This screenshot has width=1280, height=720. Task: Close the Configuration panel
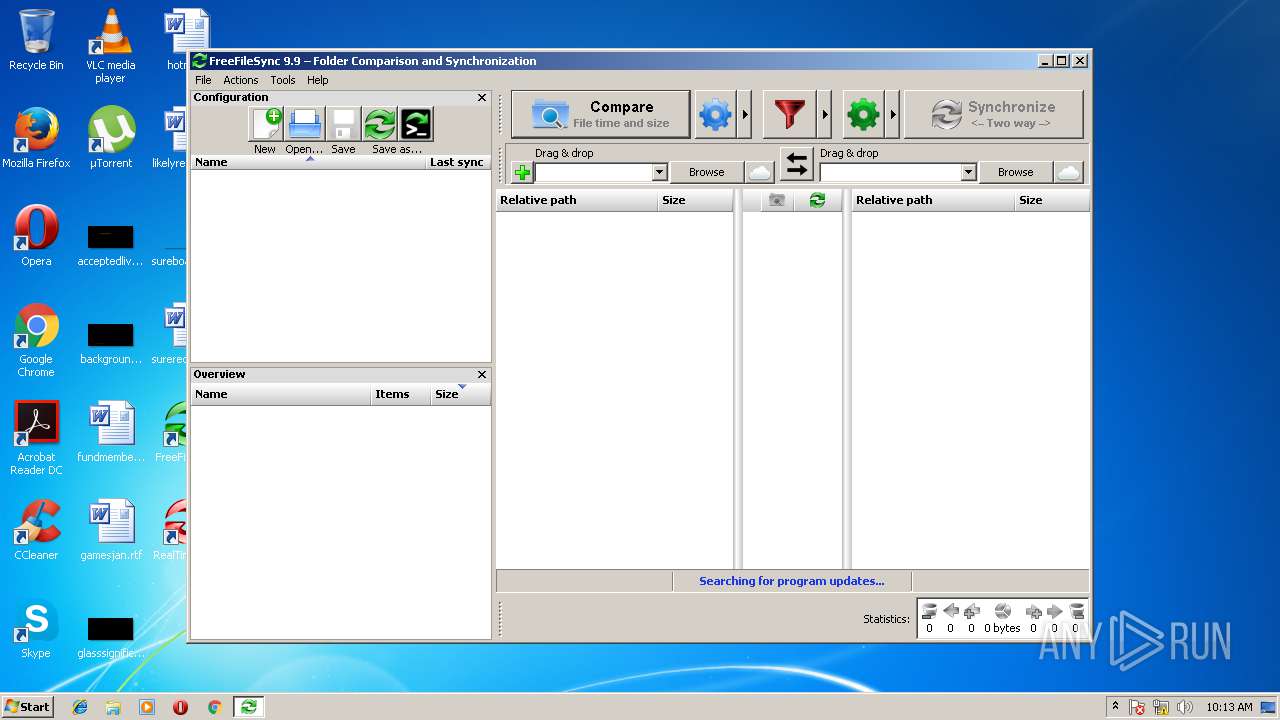482,97
